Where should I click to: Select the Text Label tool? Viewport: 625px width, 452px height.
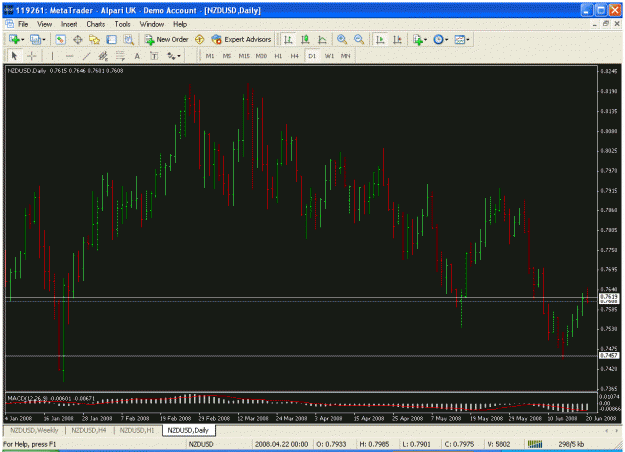[154, 56]
